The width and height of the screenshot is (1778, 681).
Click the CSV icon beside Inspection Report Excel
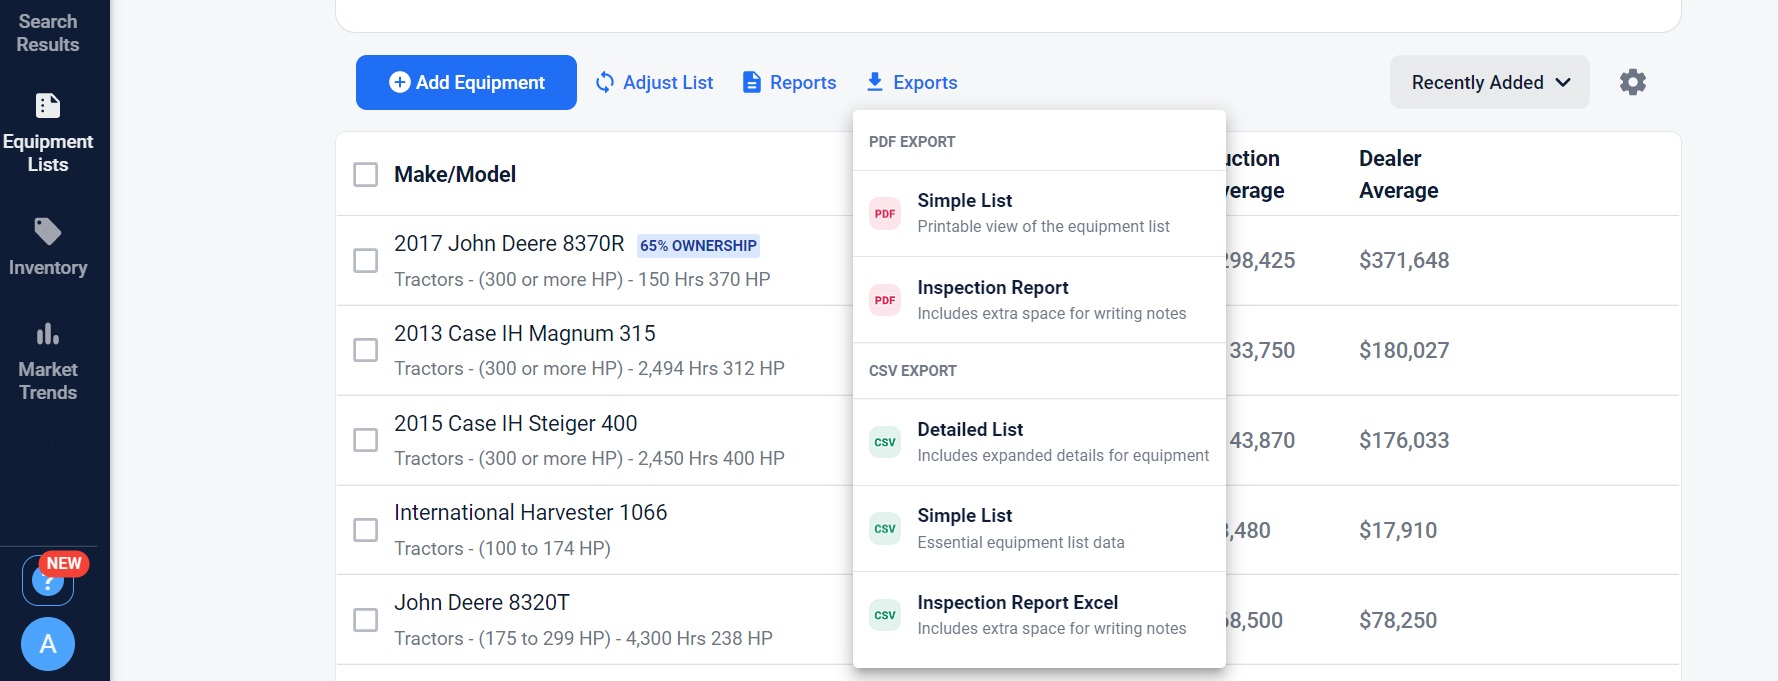885,615
